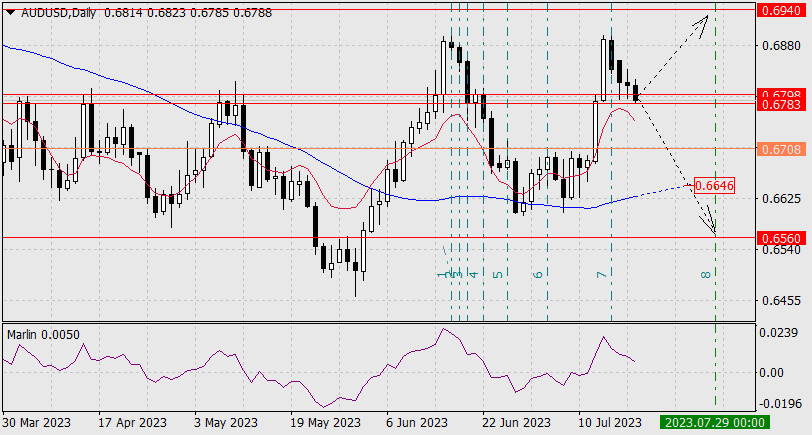
Task: Open the chart menu triangle beside AUDUSD,Daily
Action: pyautogui.click(x=11, y=13)
